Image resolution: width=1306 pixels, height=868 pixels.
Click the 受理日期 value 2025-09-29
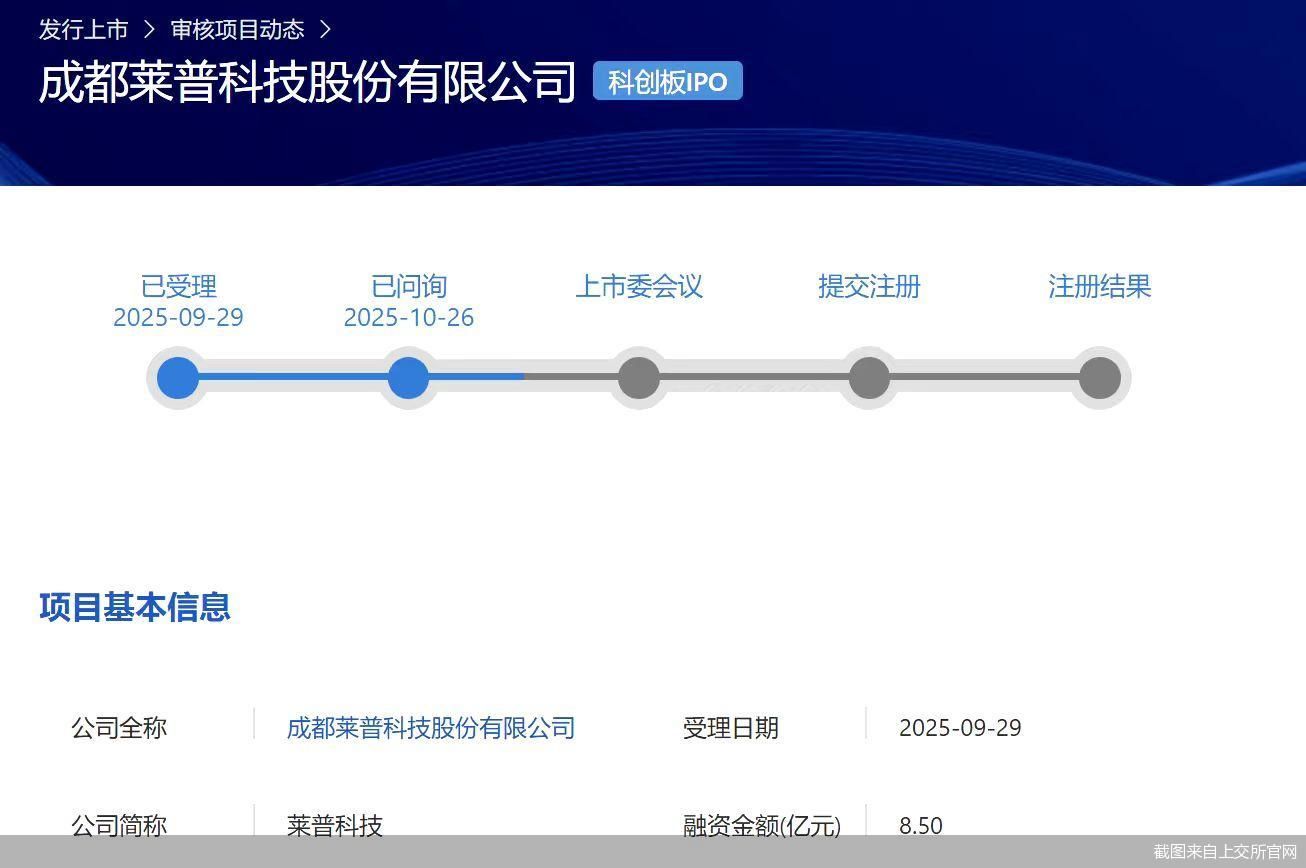960,728
